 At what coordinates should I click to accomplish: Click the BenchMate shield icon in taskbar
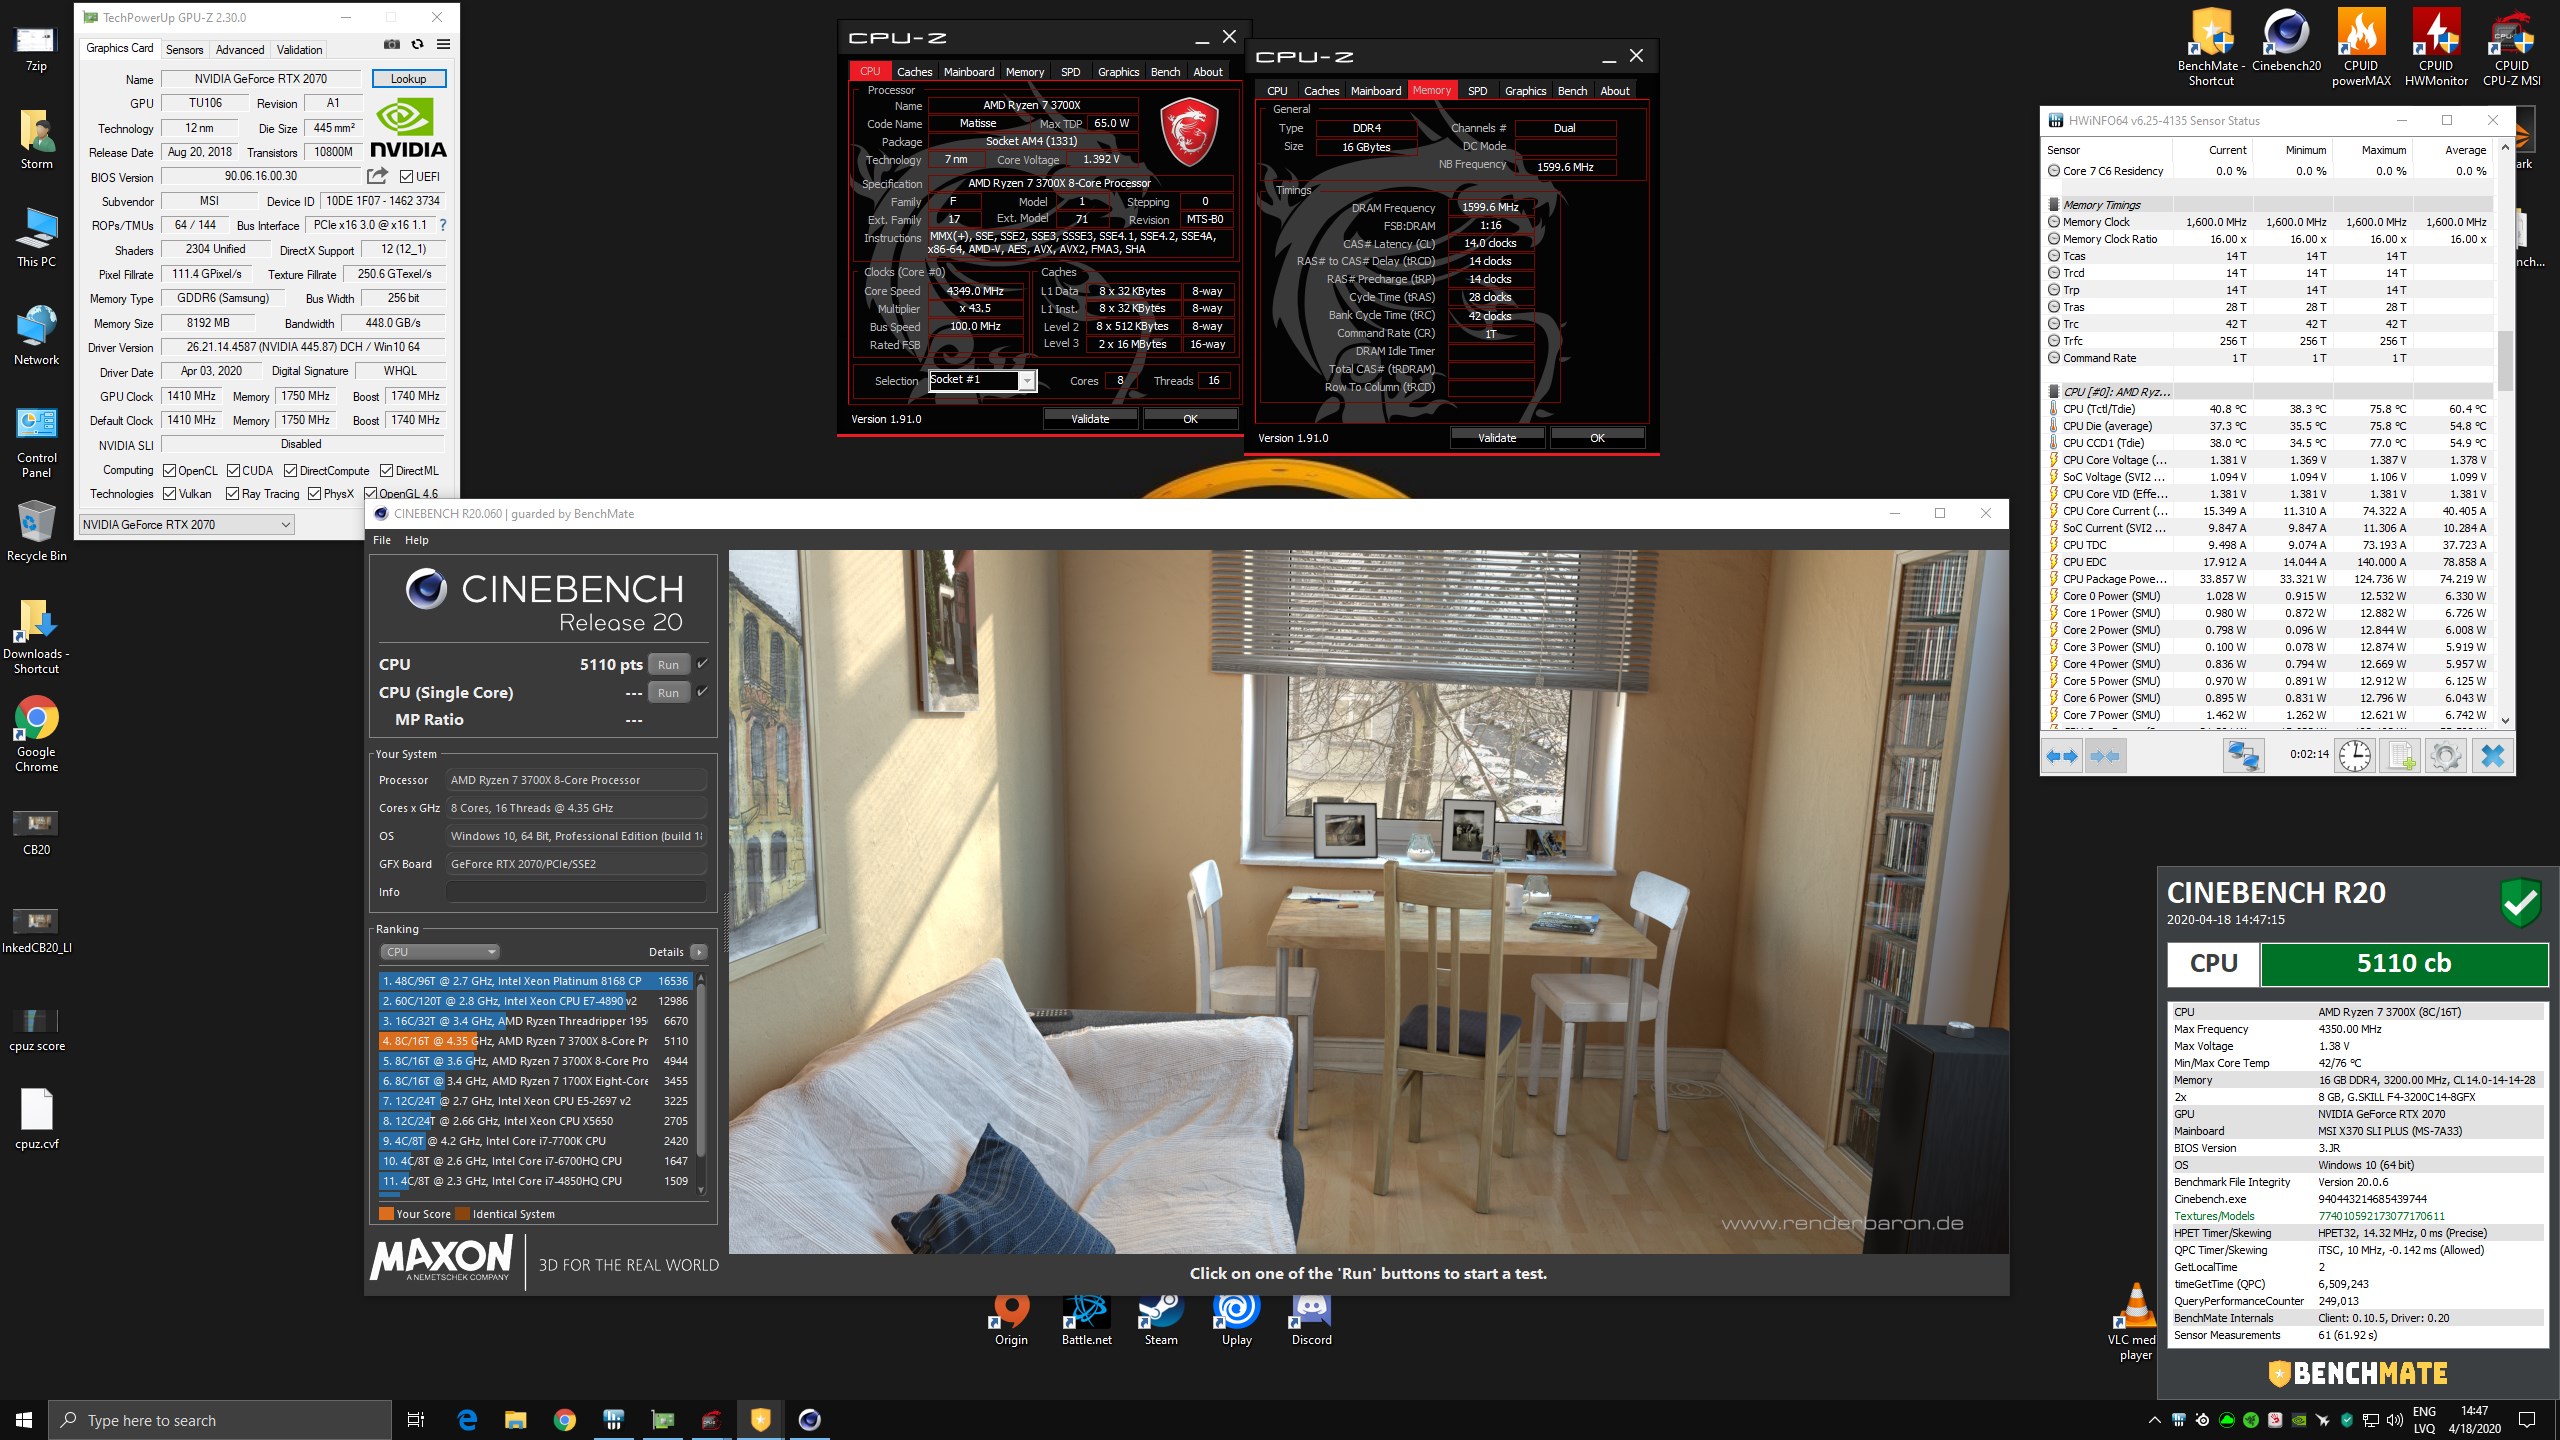760,1419
